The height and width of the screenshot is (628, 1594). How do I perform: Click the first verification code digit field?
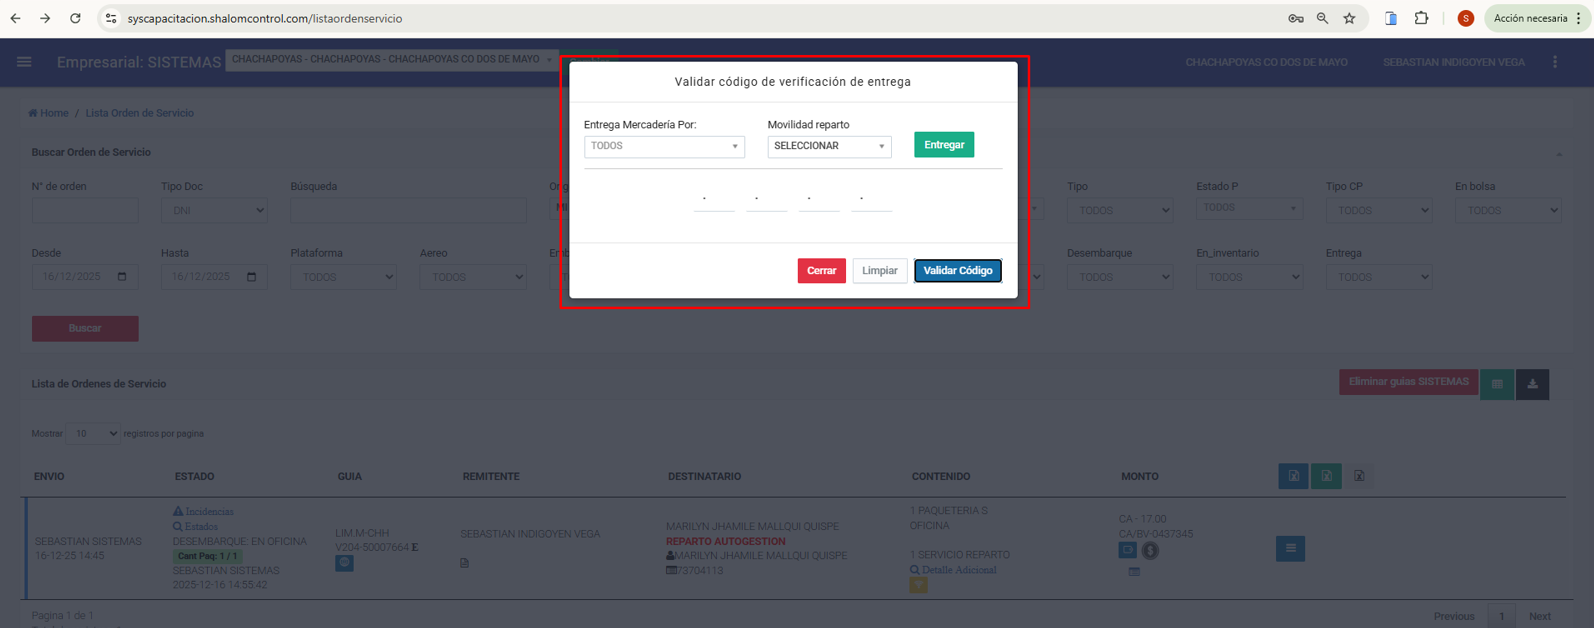point(713,199)
